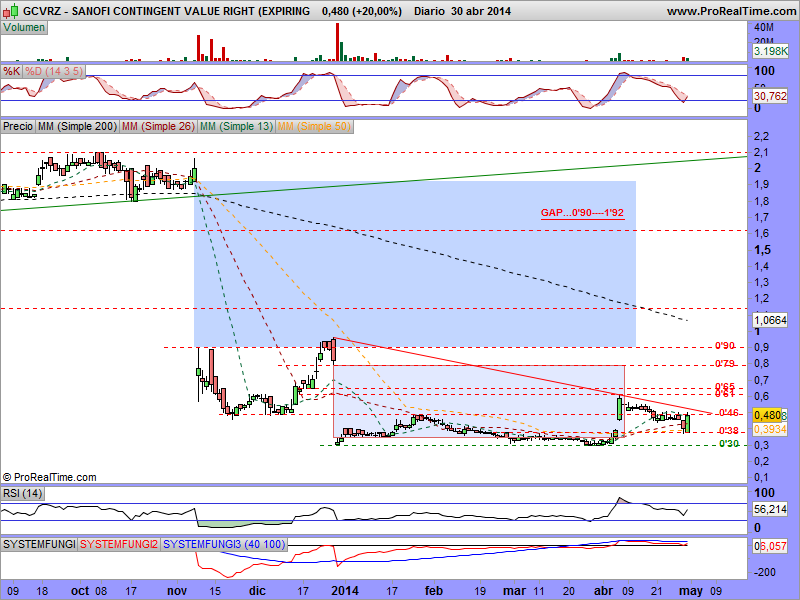Open MM (Simple 26) settings label
This screenshot has height=600, width=800.
click(x=158, y=126)
